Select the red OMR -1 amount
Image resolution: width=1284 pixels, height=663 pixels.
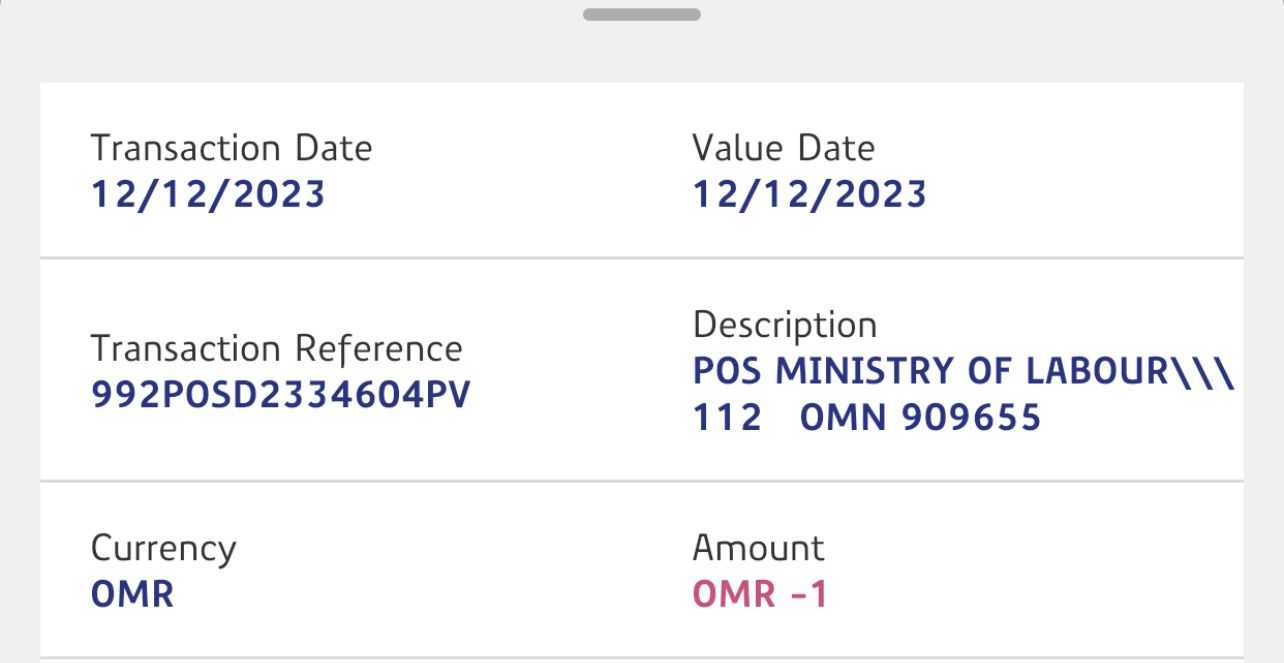click(760, 595)
